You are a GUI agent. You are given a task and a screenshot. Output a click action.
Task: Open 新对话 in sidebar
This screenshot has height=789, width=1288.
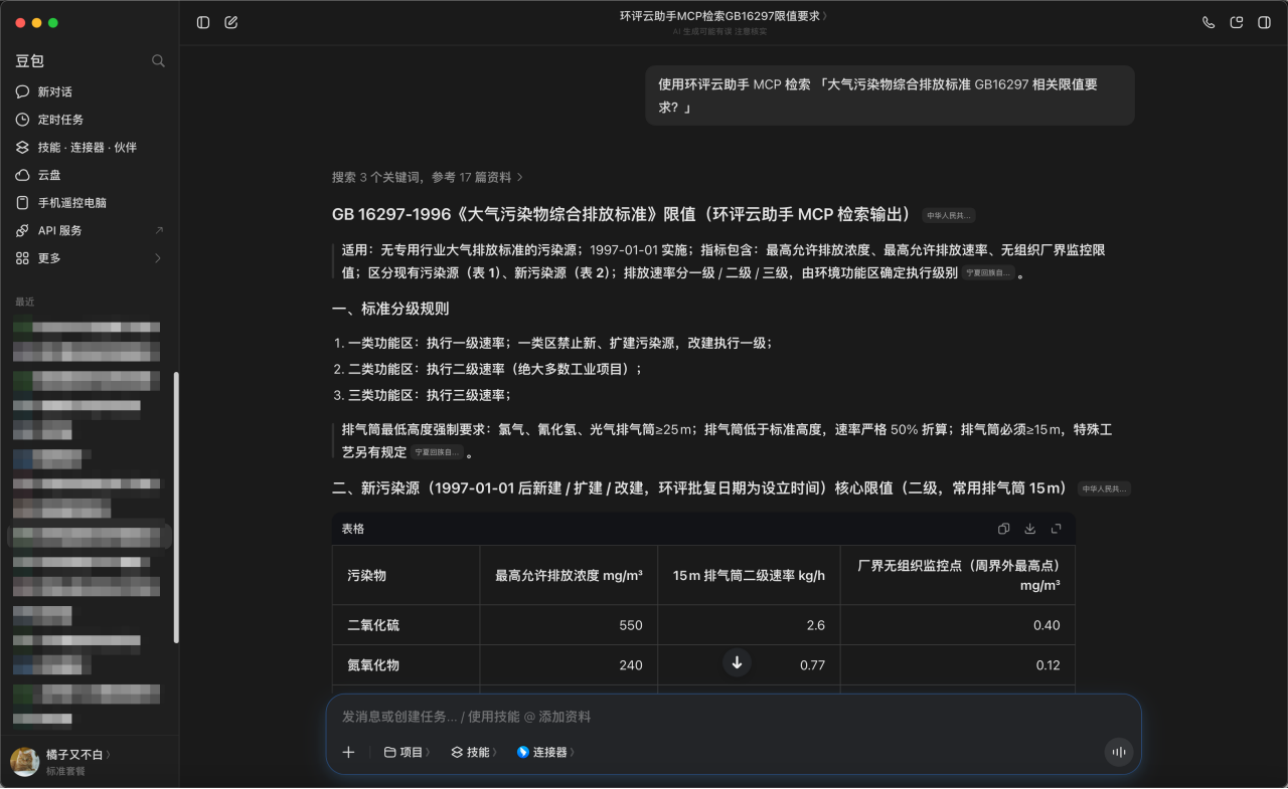coord(89,92)
